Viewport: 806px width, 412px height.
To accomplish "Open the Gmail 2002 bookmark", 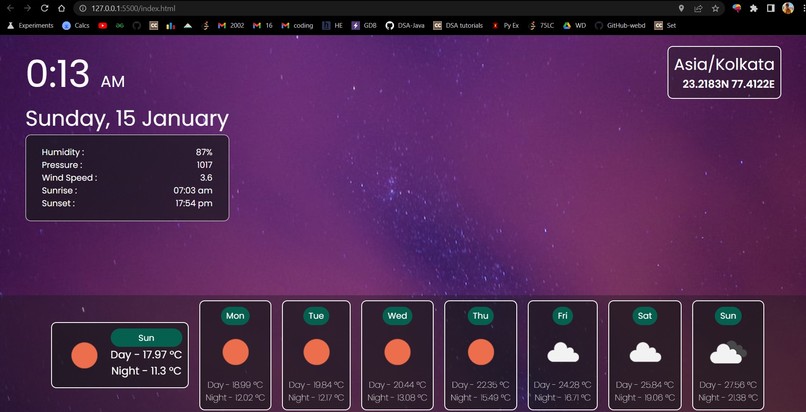I will click(231, 25).
